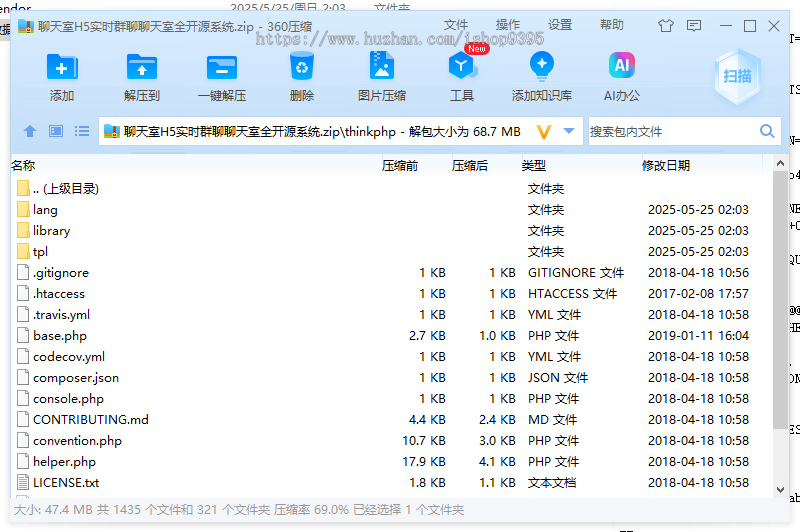Switch to the list view mode icon

(82, 132)
